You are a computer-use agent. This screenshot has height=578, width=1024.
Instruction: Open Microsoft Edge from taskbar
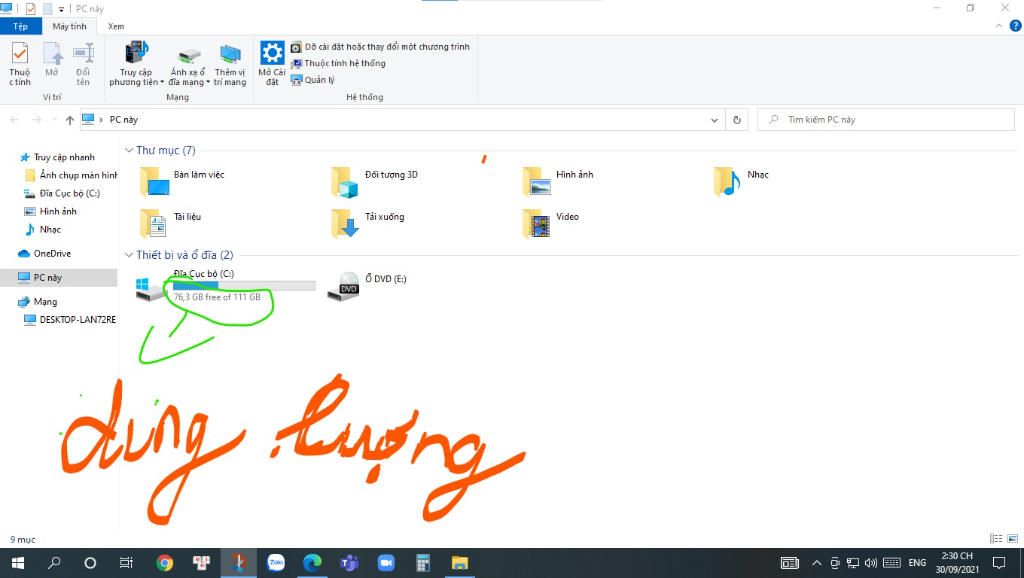point(312,562)
